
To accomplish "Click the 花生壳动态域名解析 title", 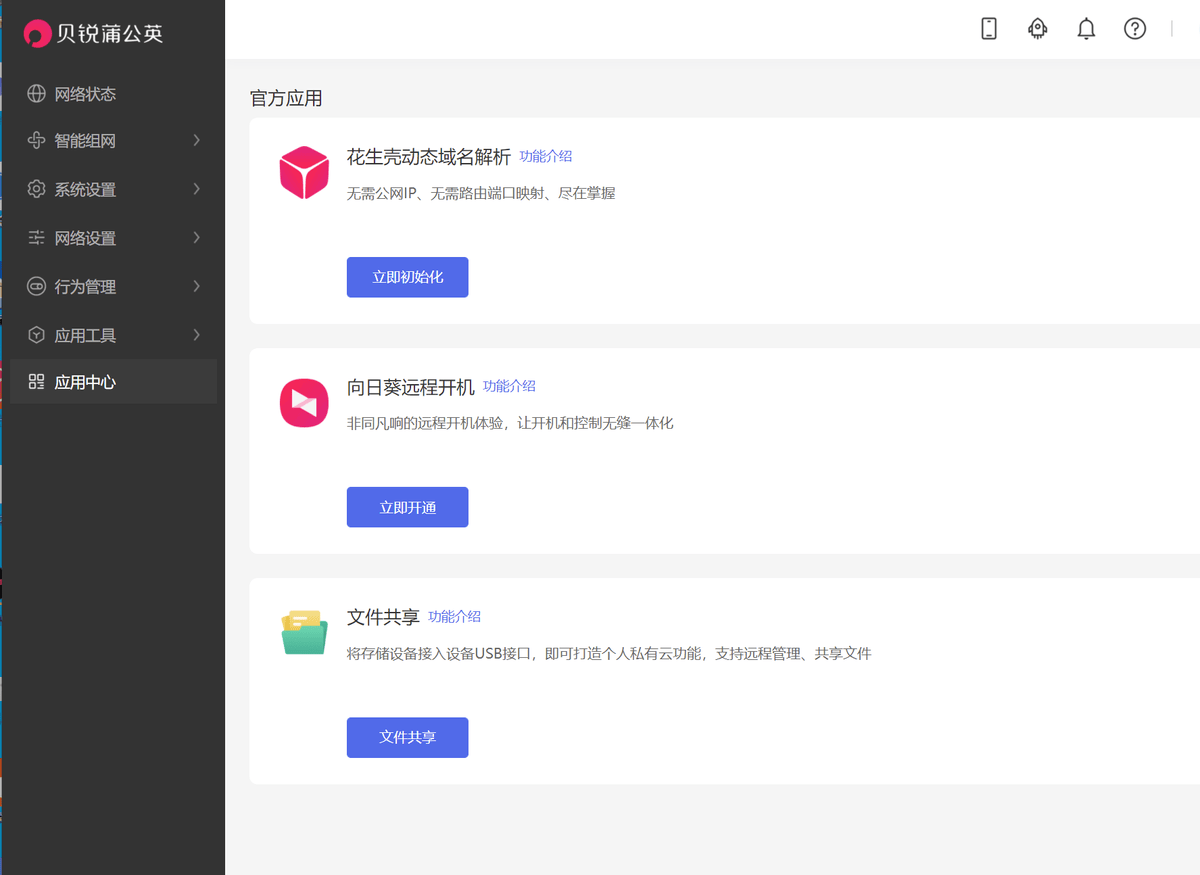I will [429, 157].
